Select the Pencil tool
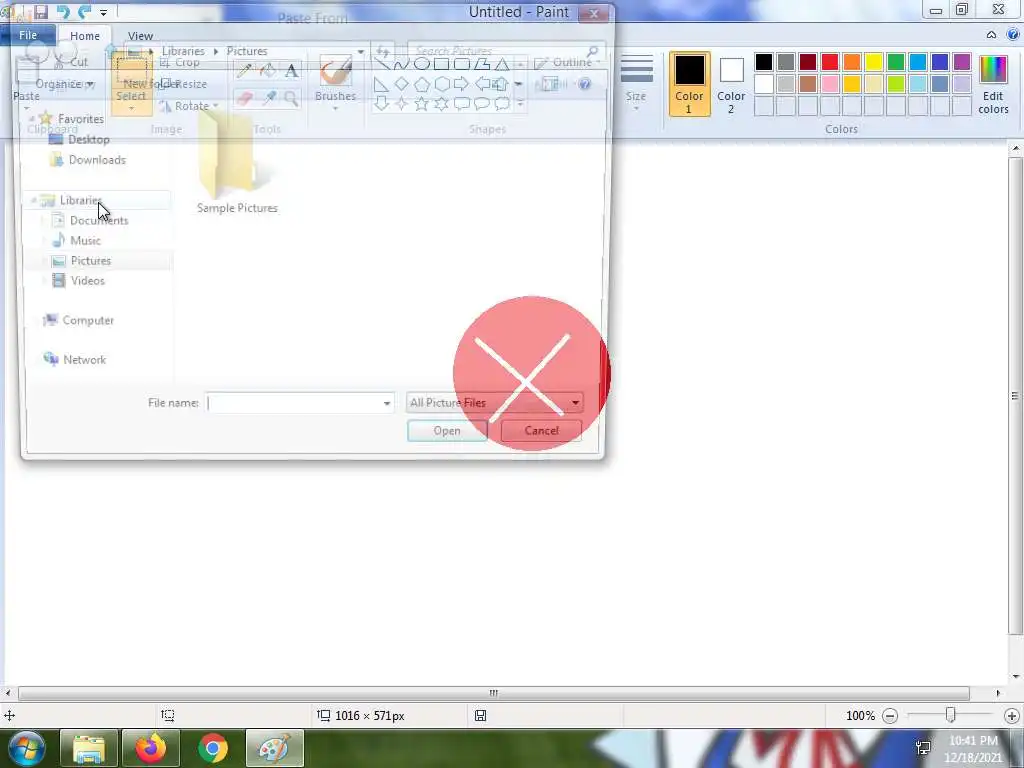Image resolution: width=1024 pixels, height=768 pixels. (244, 71)
